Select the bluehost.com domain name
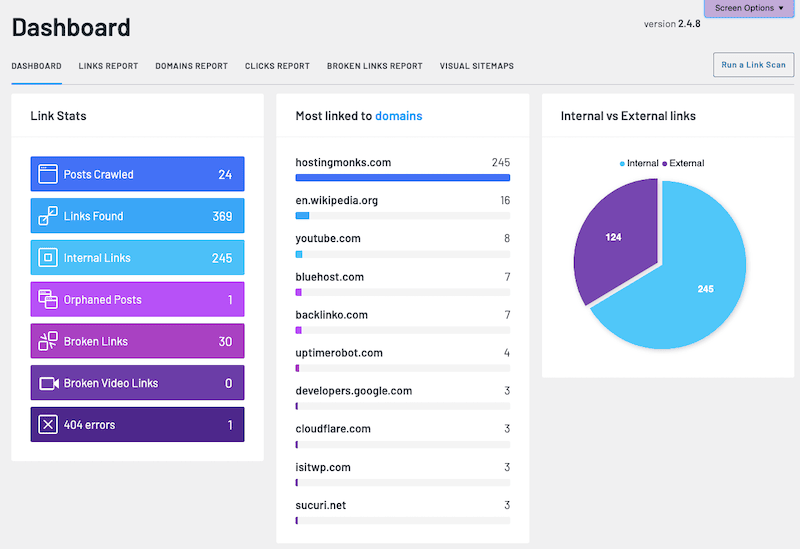Screen dimensions: 800x549 330,277
